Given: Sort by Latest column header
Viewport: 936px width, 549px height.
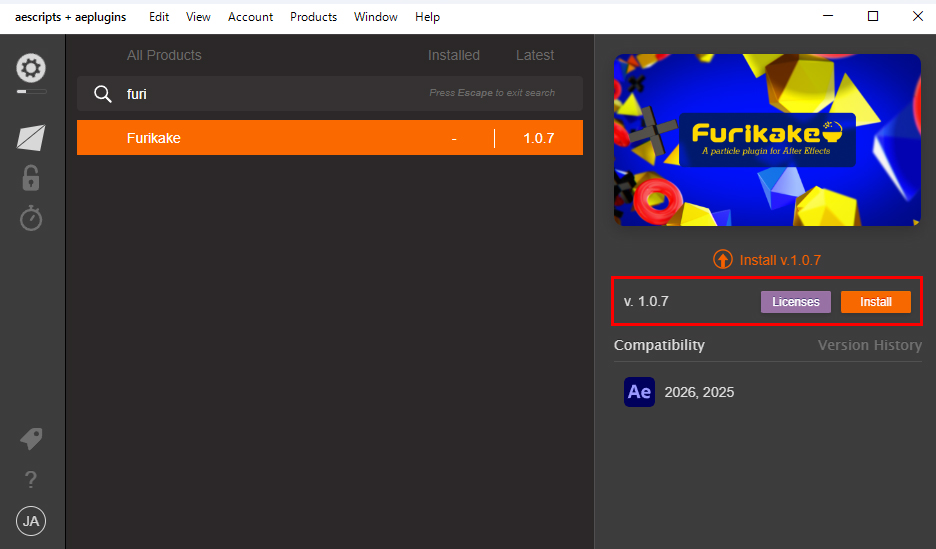Looking at the screenshot, I should click(535, 55).
